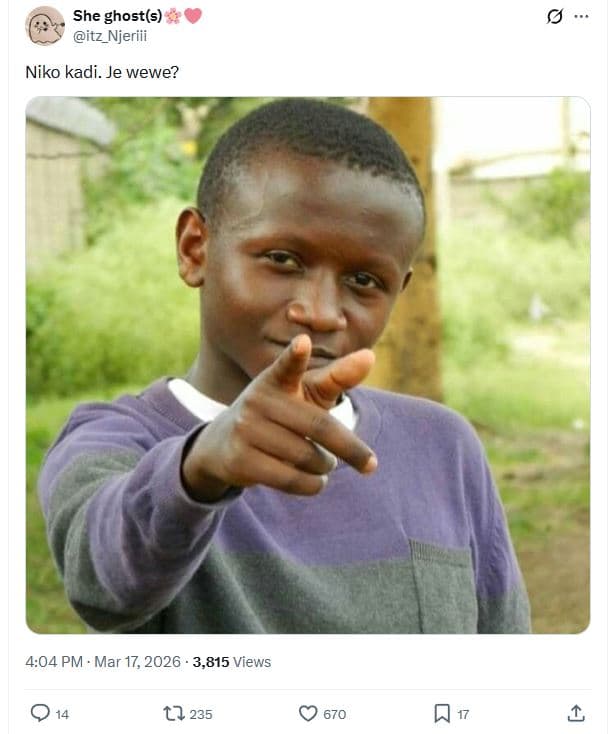
Task: Visit the @itz_Njeriii handle link
Action: (110, 36)
